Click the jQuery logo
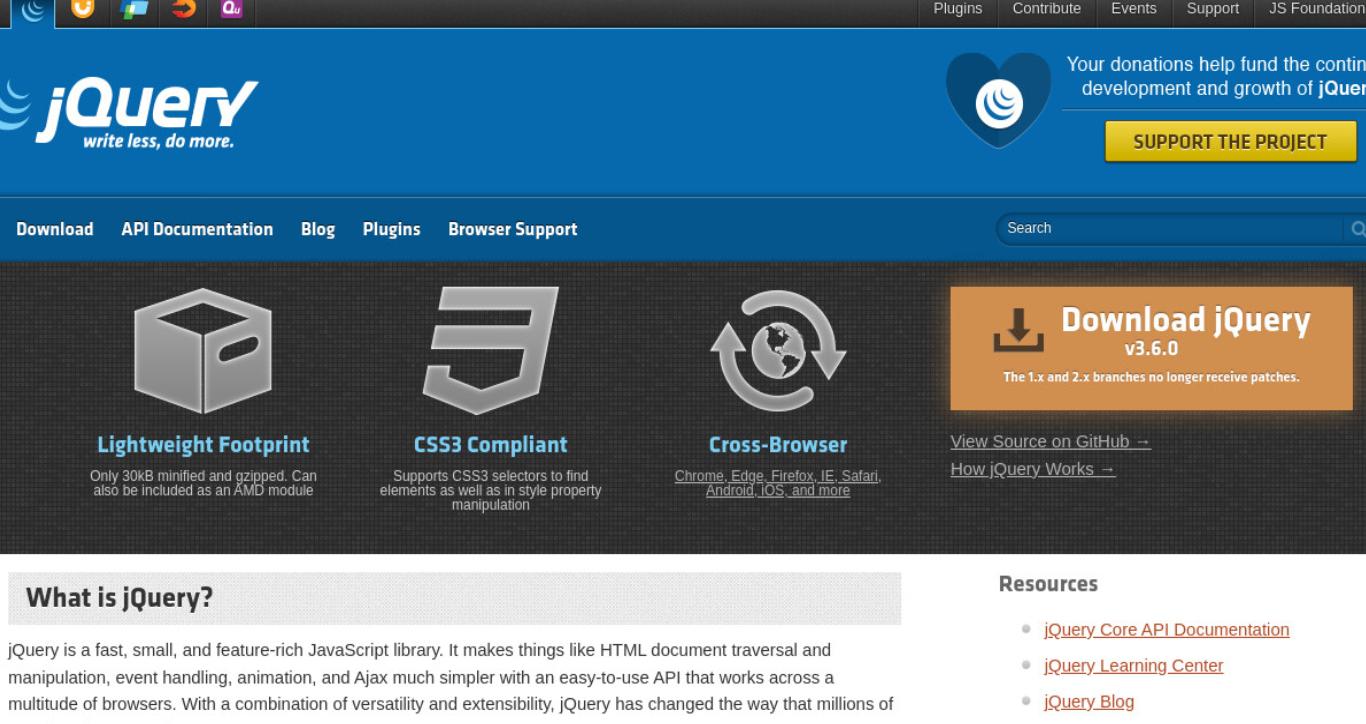The height and width of the screenshot is (724, 1366). (x=128, y=113)
